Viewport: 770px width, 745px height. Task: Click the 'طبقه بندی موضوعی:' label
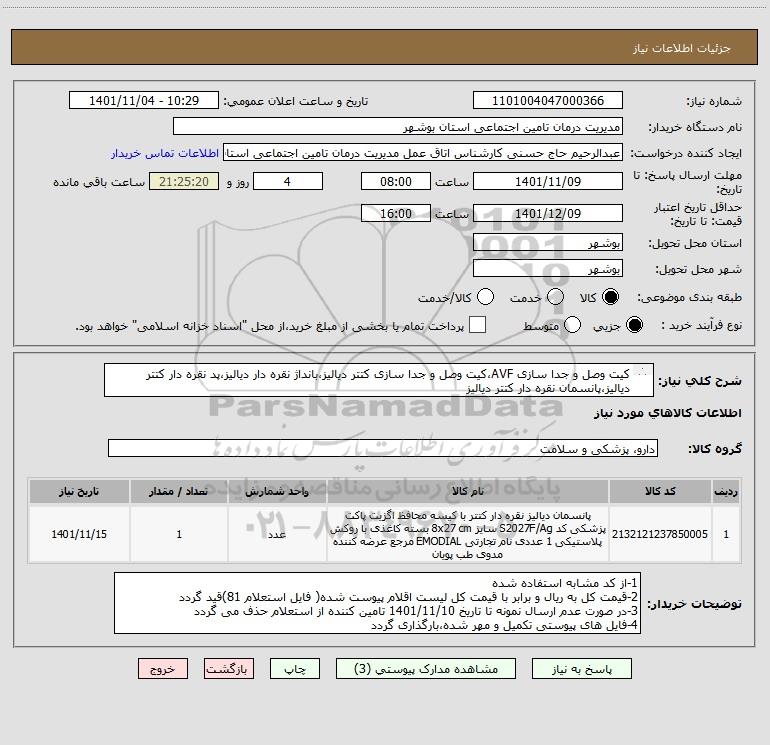(x=689, y=298)
